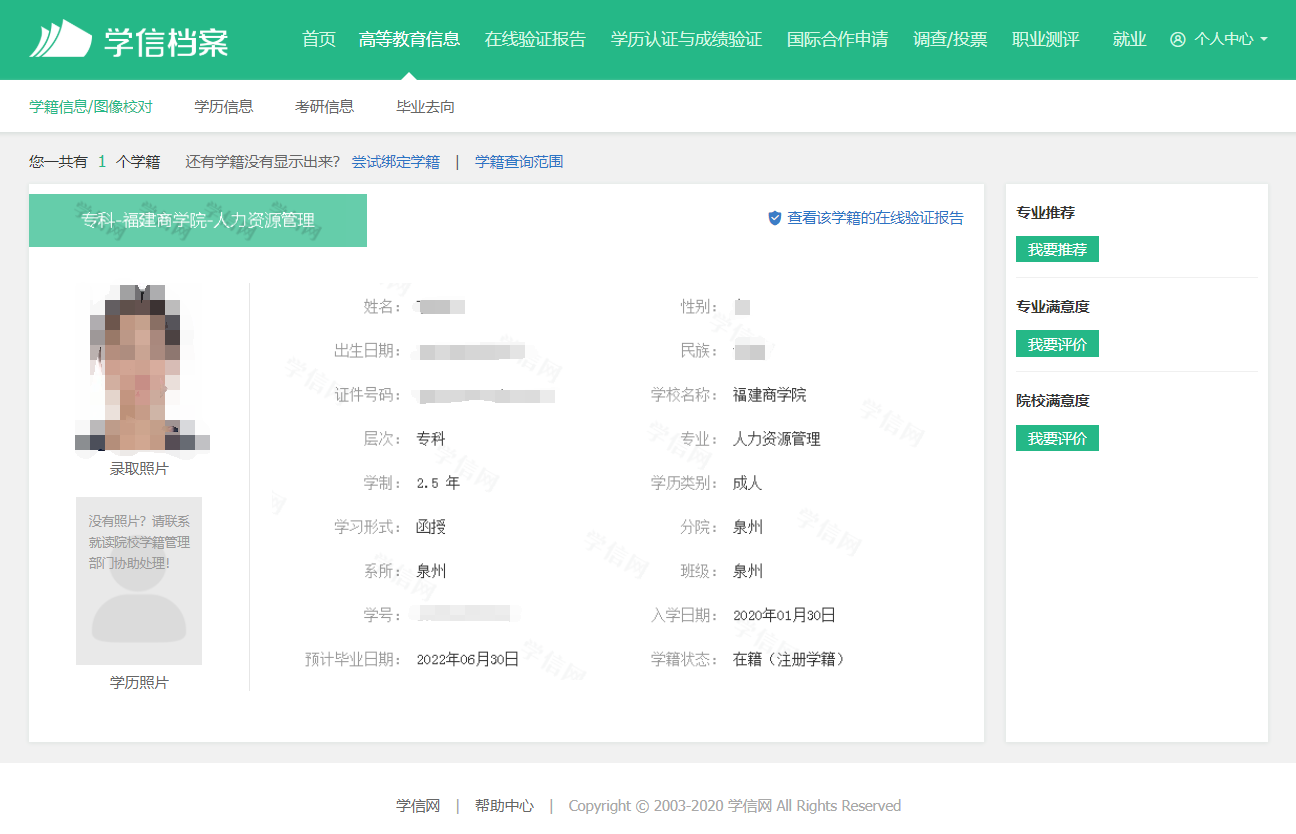
Task: Click the 录取照片 student photo
Action: 141,368
